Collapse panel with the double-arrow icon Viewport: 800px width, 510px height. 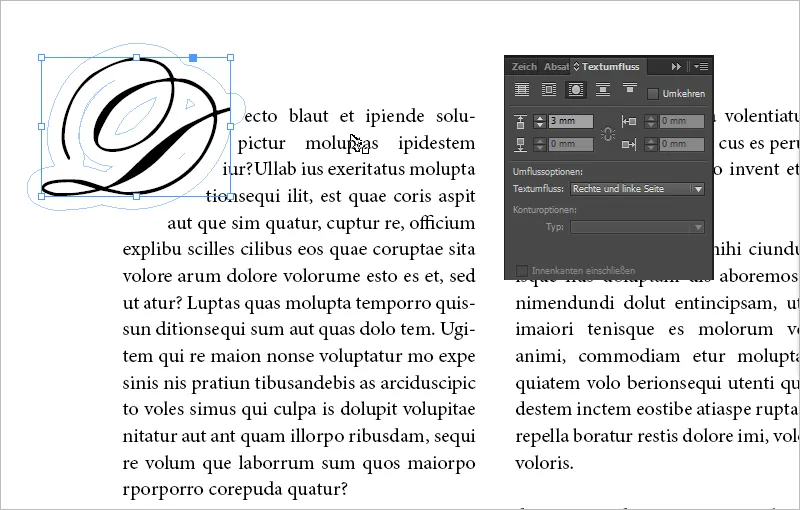[x=676, y=67]
